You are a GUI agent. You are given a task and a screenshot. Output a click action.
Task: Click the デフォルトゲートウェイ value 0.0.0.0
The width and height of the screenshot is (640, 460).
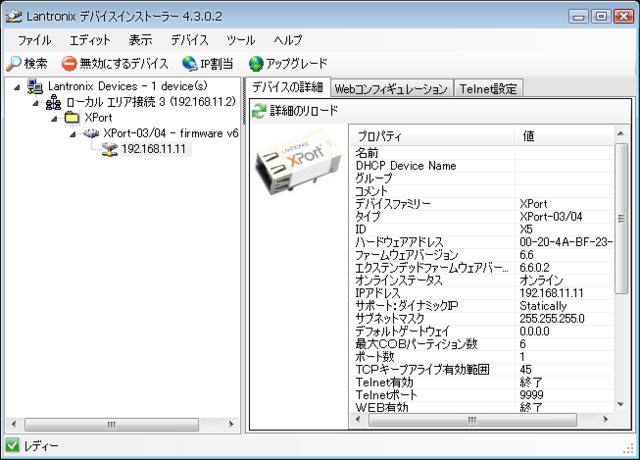[x=534, y=331]
